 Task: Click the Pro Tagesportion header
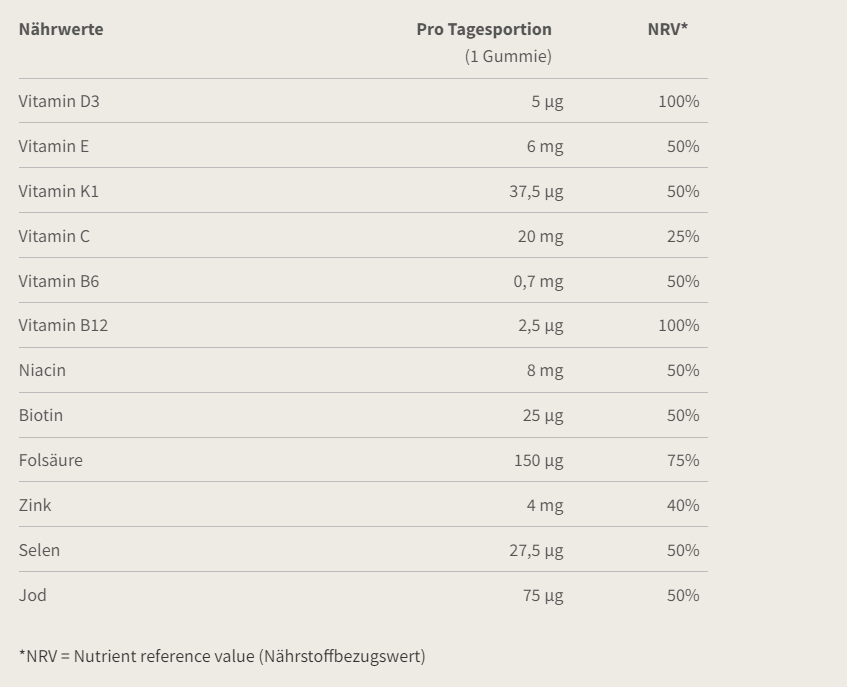click(x=484, y=29)
